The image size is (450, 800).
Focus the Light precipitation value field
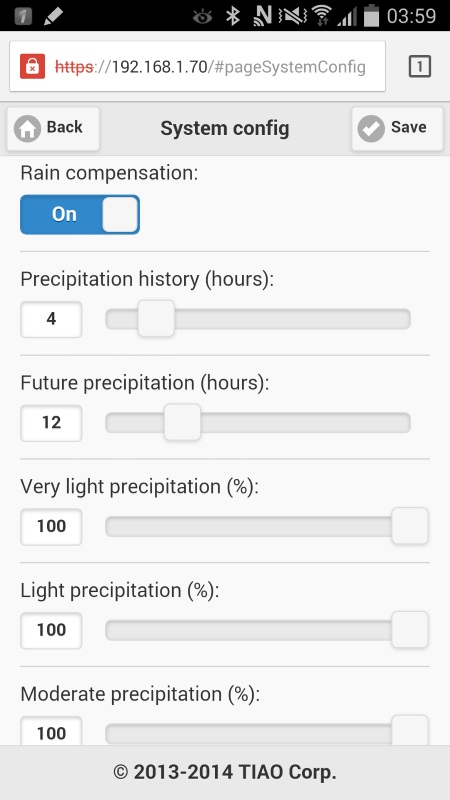(51, 630)
